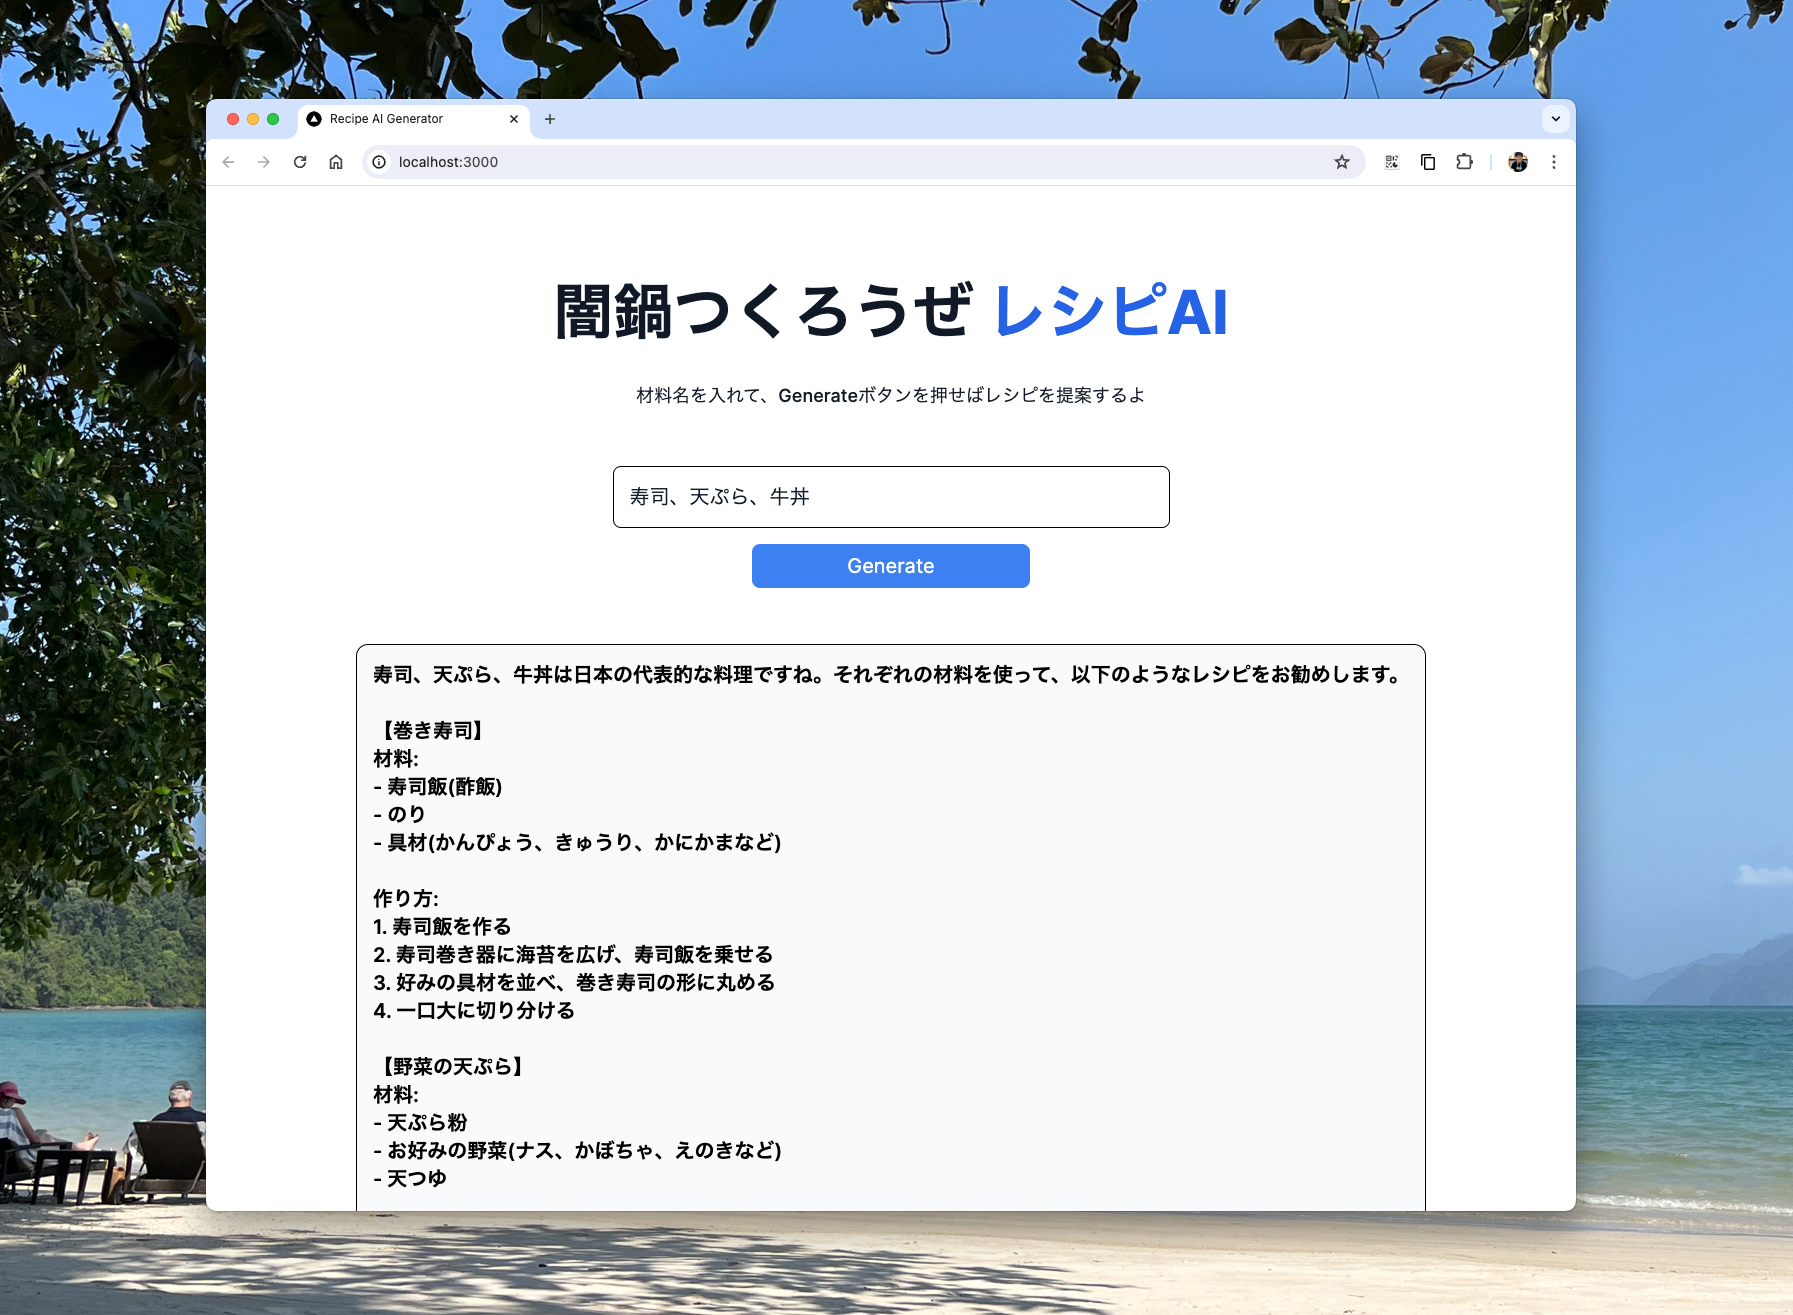Image resolution: width=1793 pixels, height=1315 pixels.
Task: Click the forward navigation arrow
Action: point(263,161)
